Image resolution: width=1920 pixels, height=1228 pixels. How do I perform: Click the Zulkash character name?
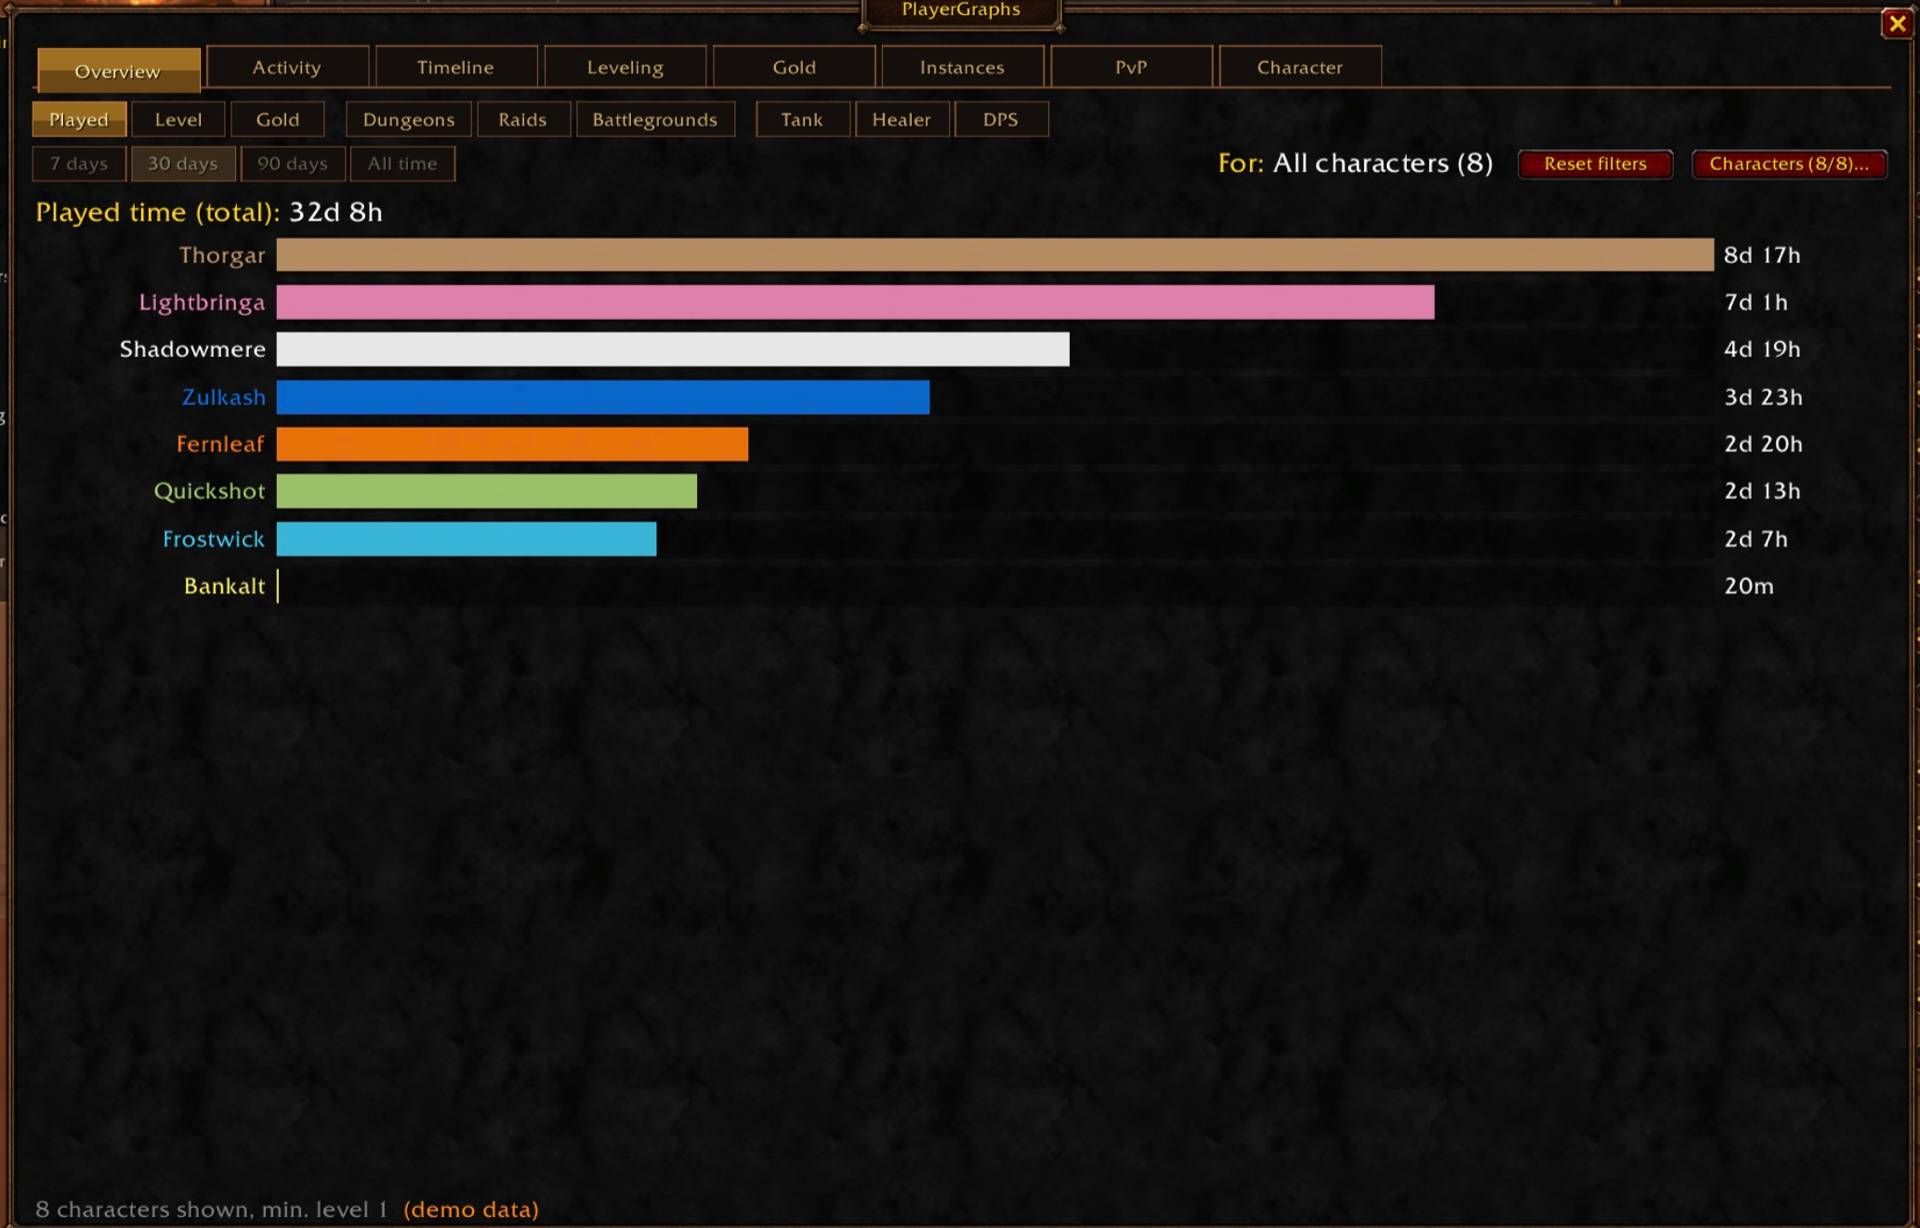click(x=224, y=397)
